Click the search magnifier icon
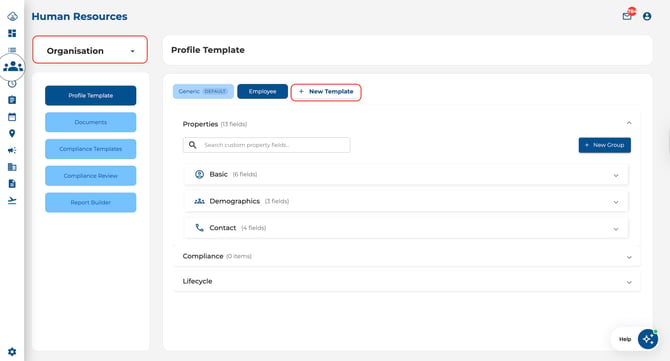The height and width of the screenshot is (361, 670). click(x=193, y=145)
